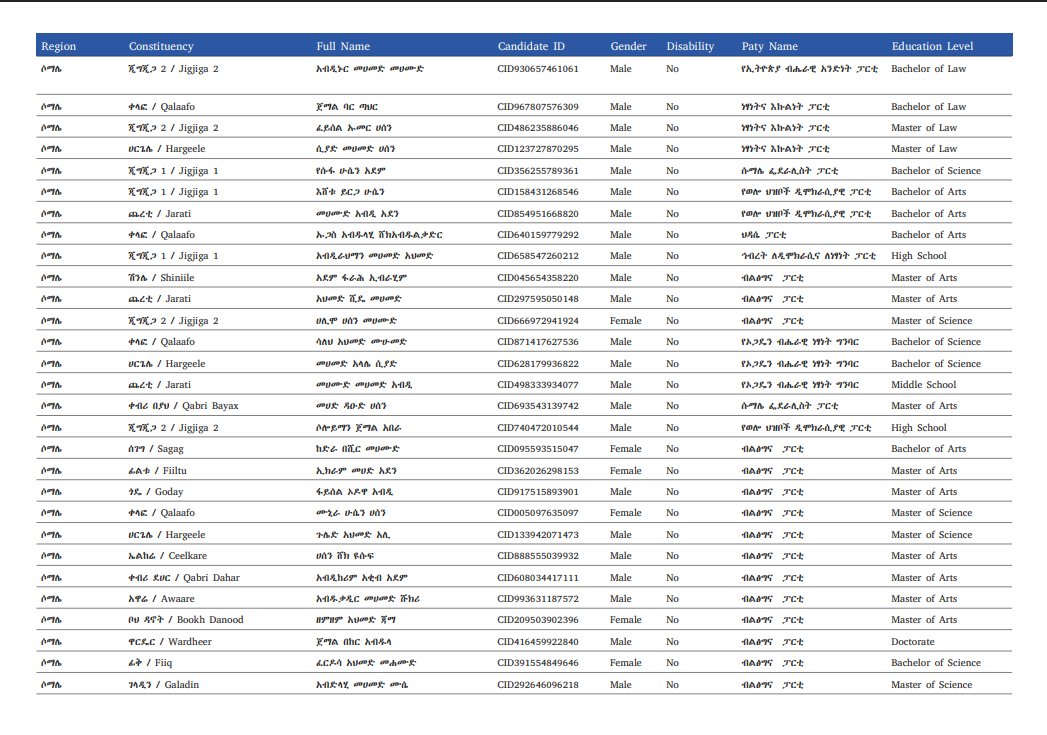The height and width of the screenshot is (735, 1047).
Task: Click the Qabri Bayax constituency cell
Action: 184,406
